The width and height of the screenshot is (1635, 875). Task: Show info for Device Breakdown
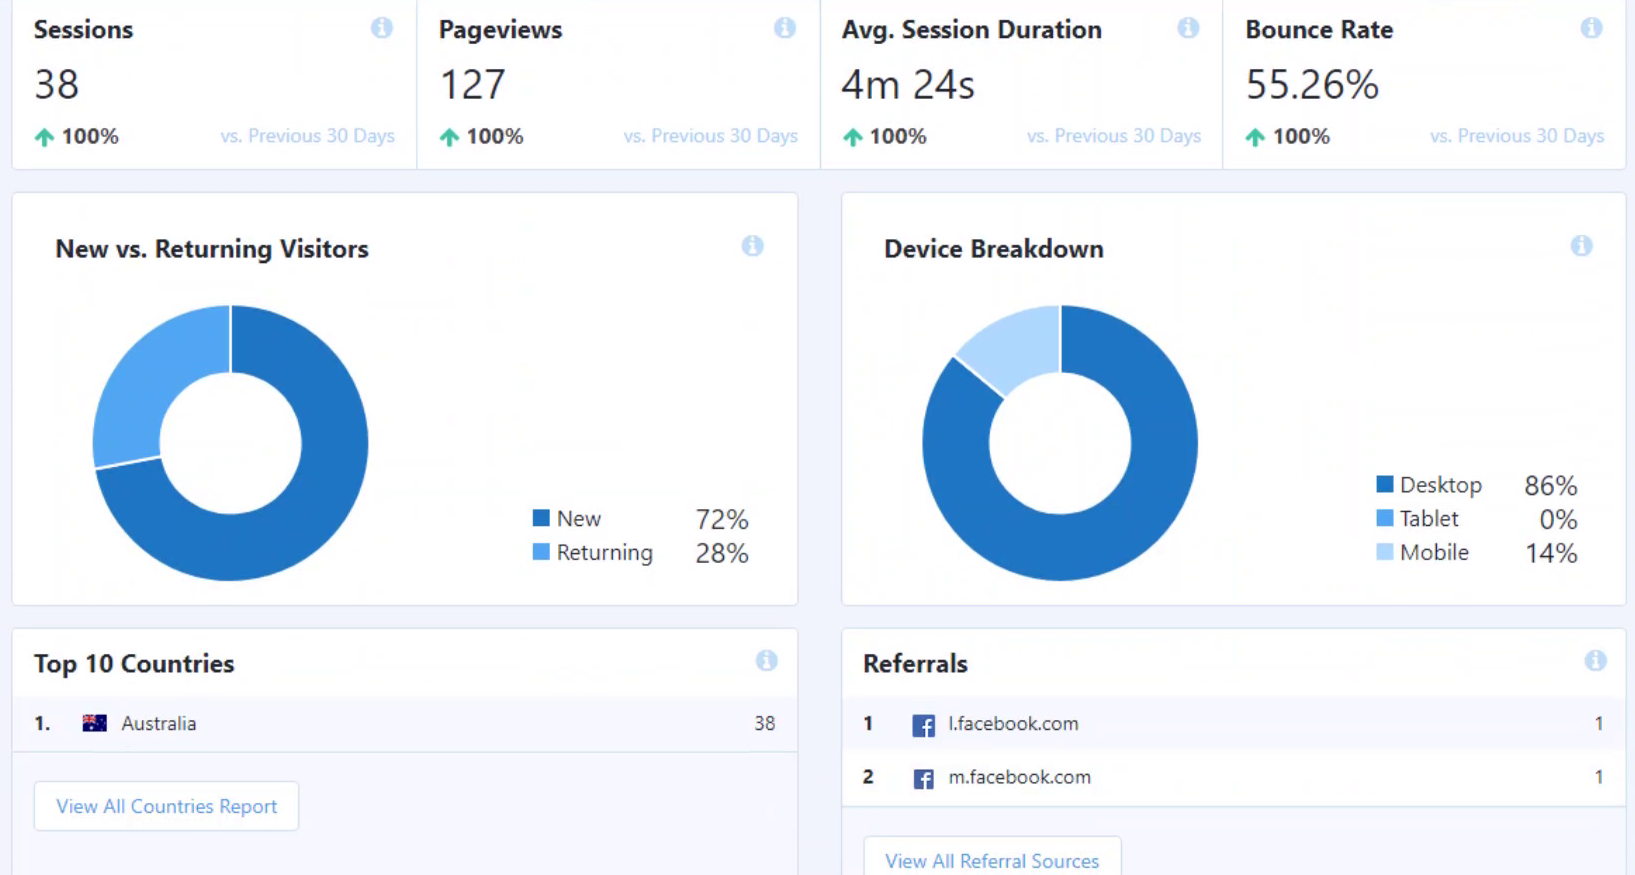pos(1581,246)
